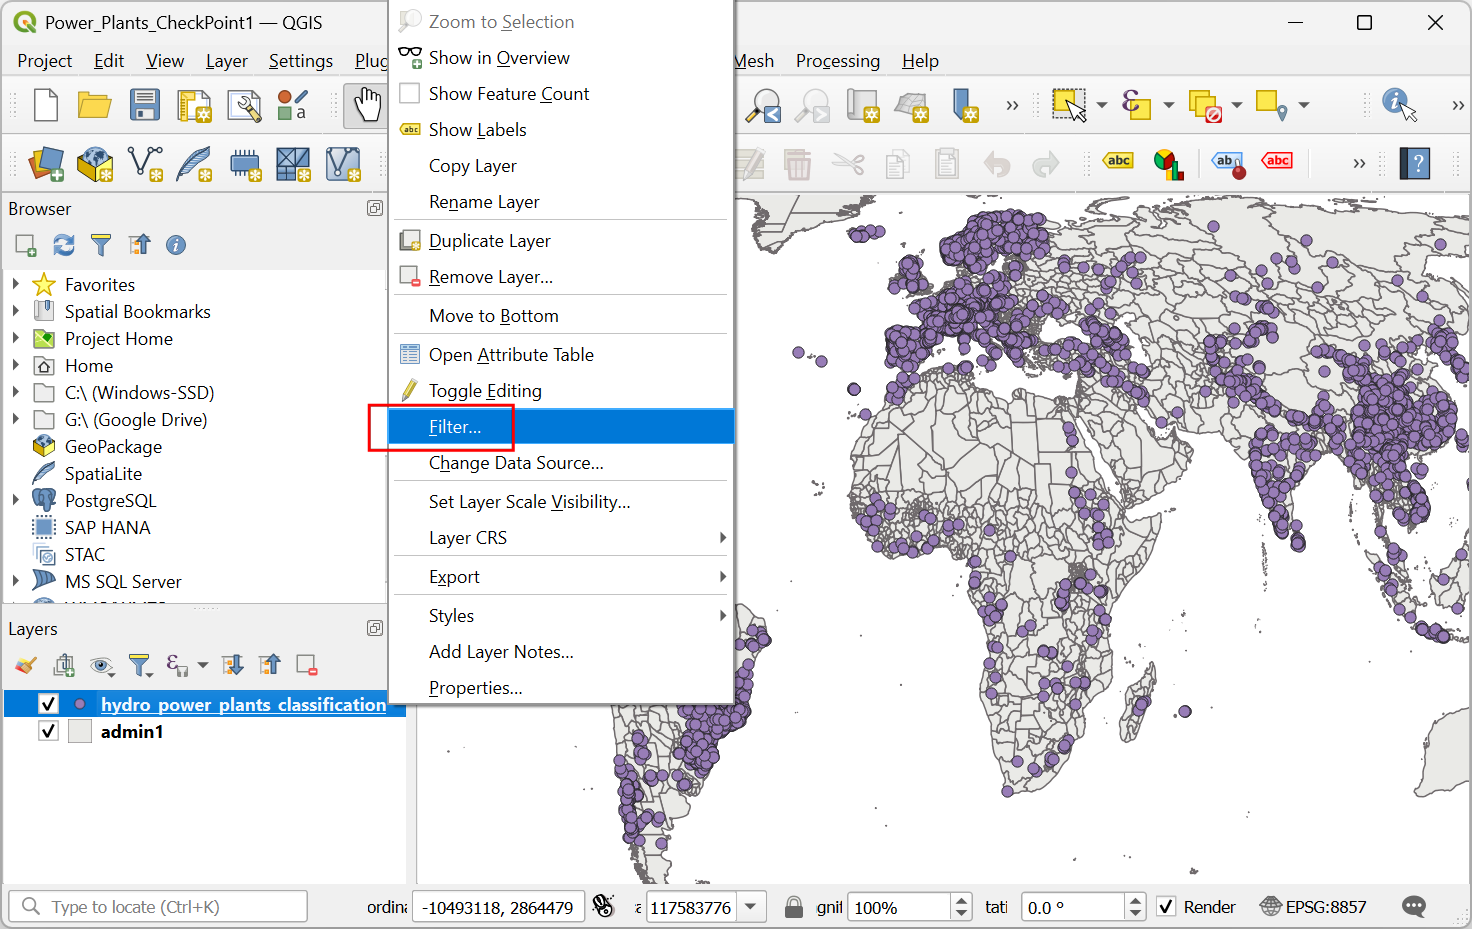The width and height of the screenshot is (1472, 929).
Task: Click the New Project blank page icon
Action: pos(46,105)
